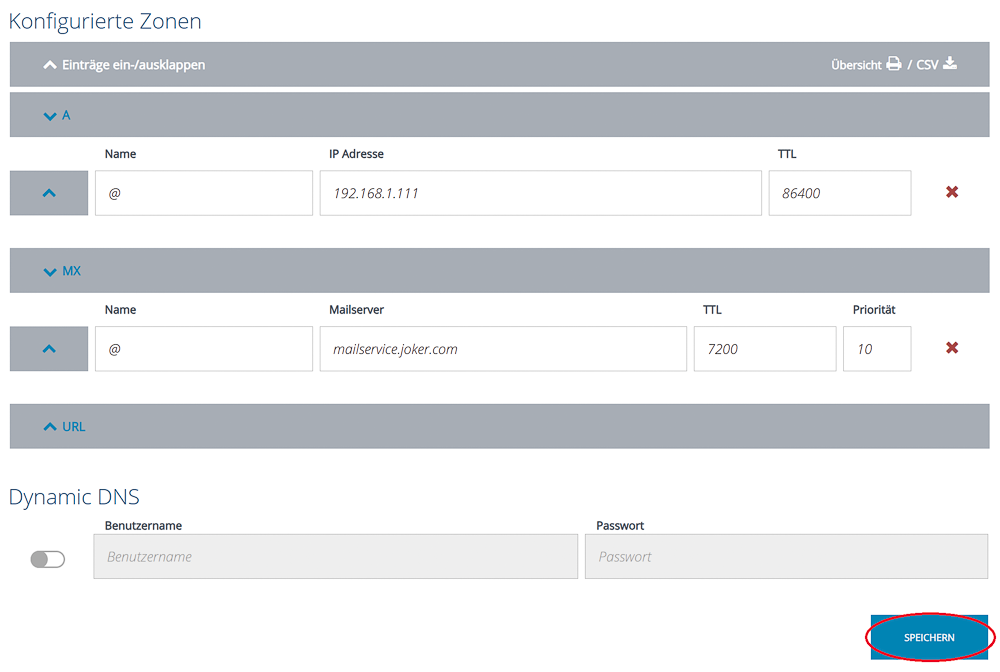Click the A record IP Adresse field
Screen dimensions: 1000x672
540,193
